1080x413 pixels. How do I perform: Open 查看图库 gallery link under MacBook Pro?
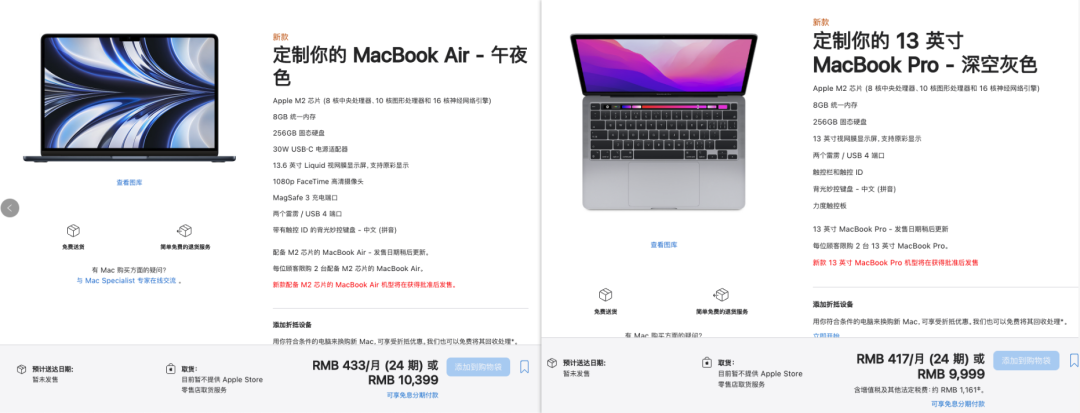664,244
